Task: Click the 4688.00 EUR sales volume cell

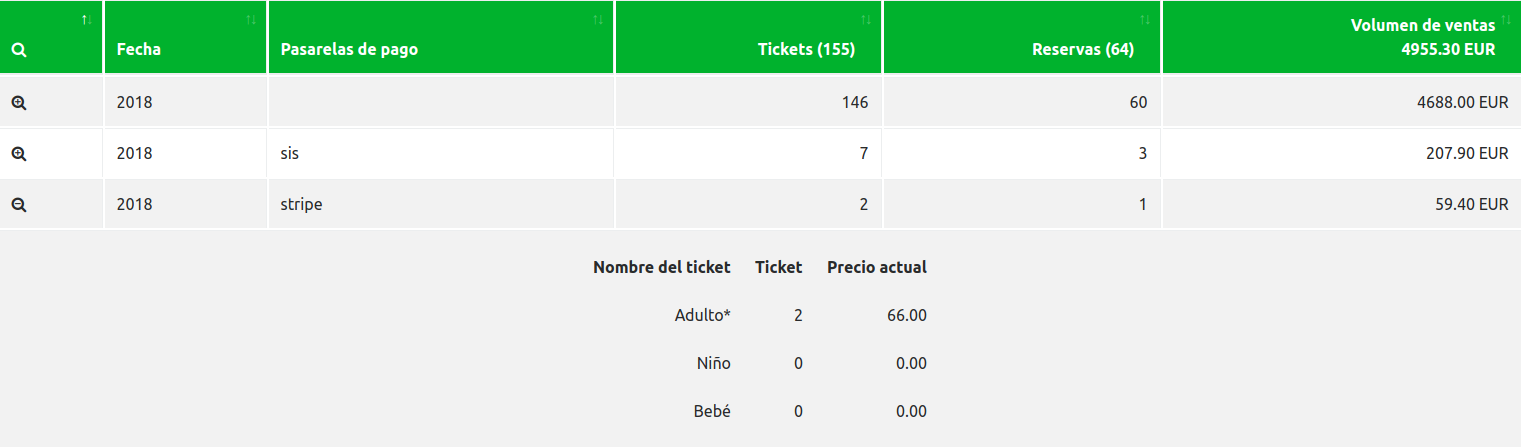Action: pyautogui.click(x=1341, y=102)
